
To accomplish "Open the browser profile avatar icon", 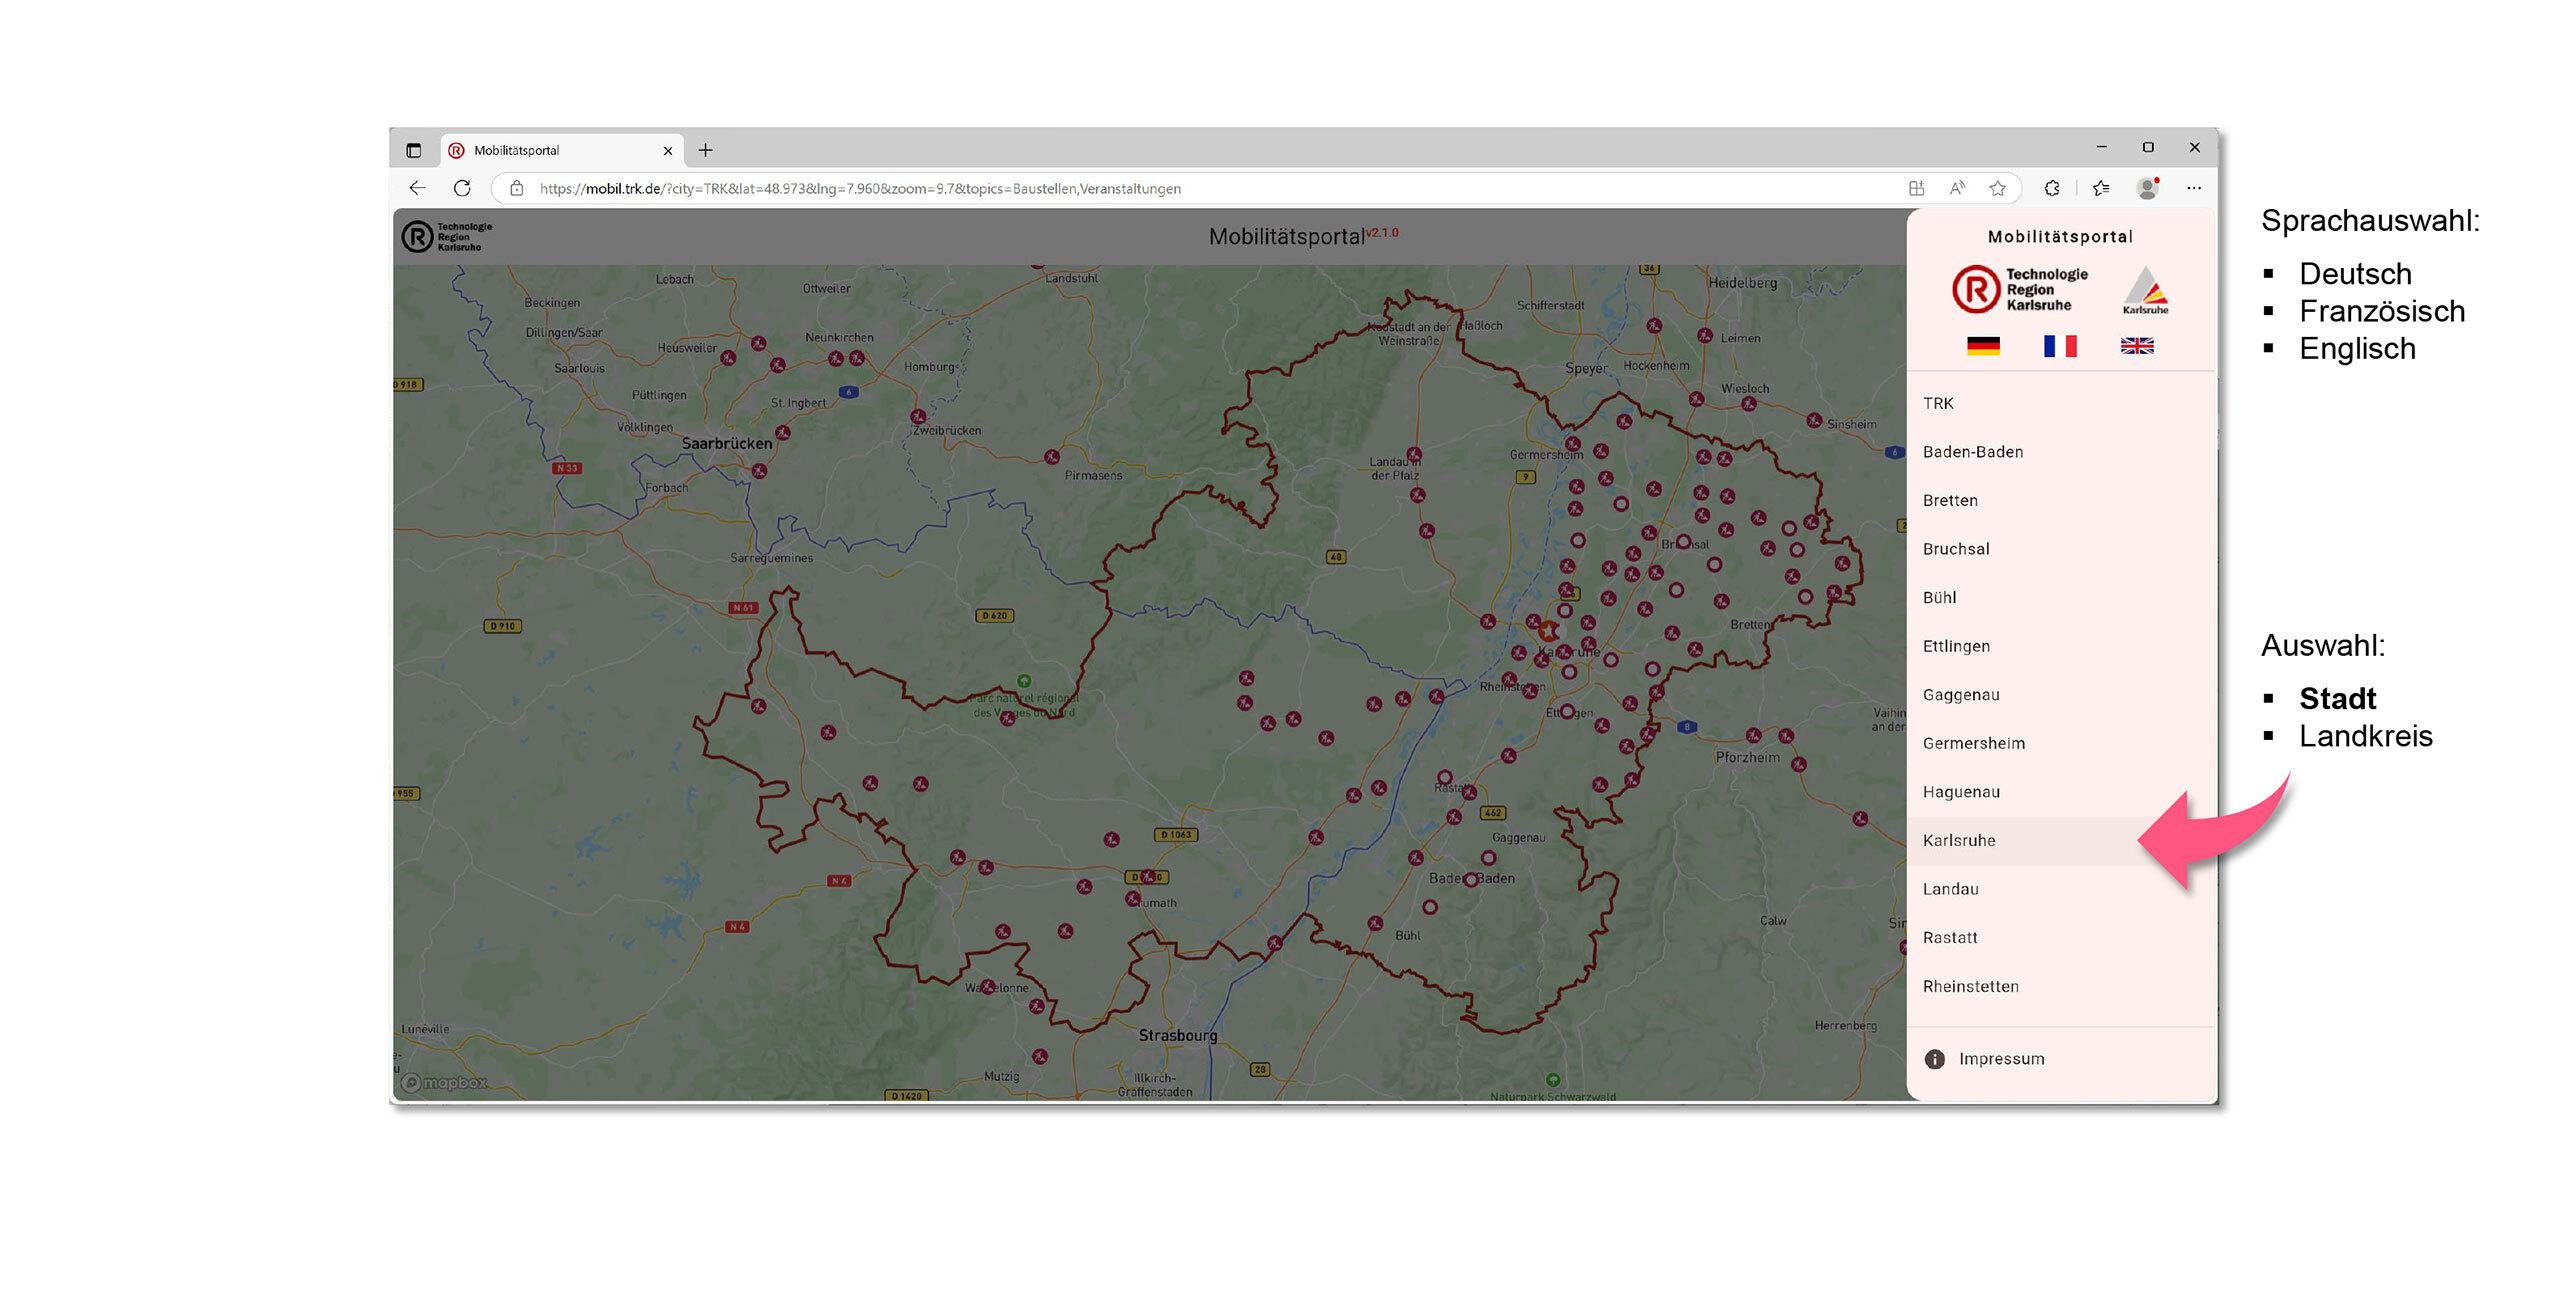I will coord(2146,188).
